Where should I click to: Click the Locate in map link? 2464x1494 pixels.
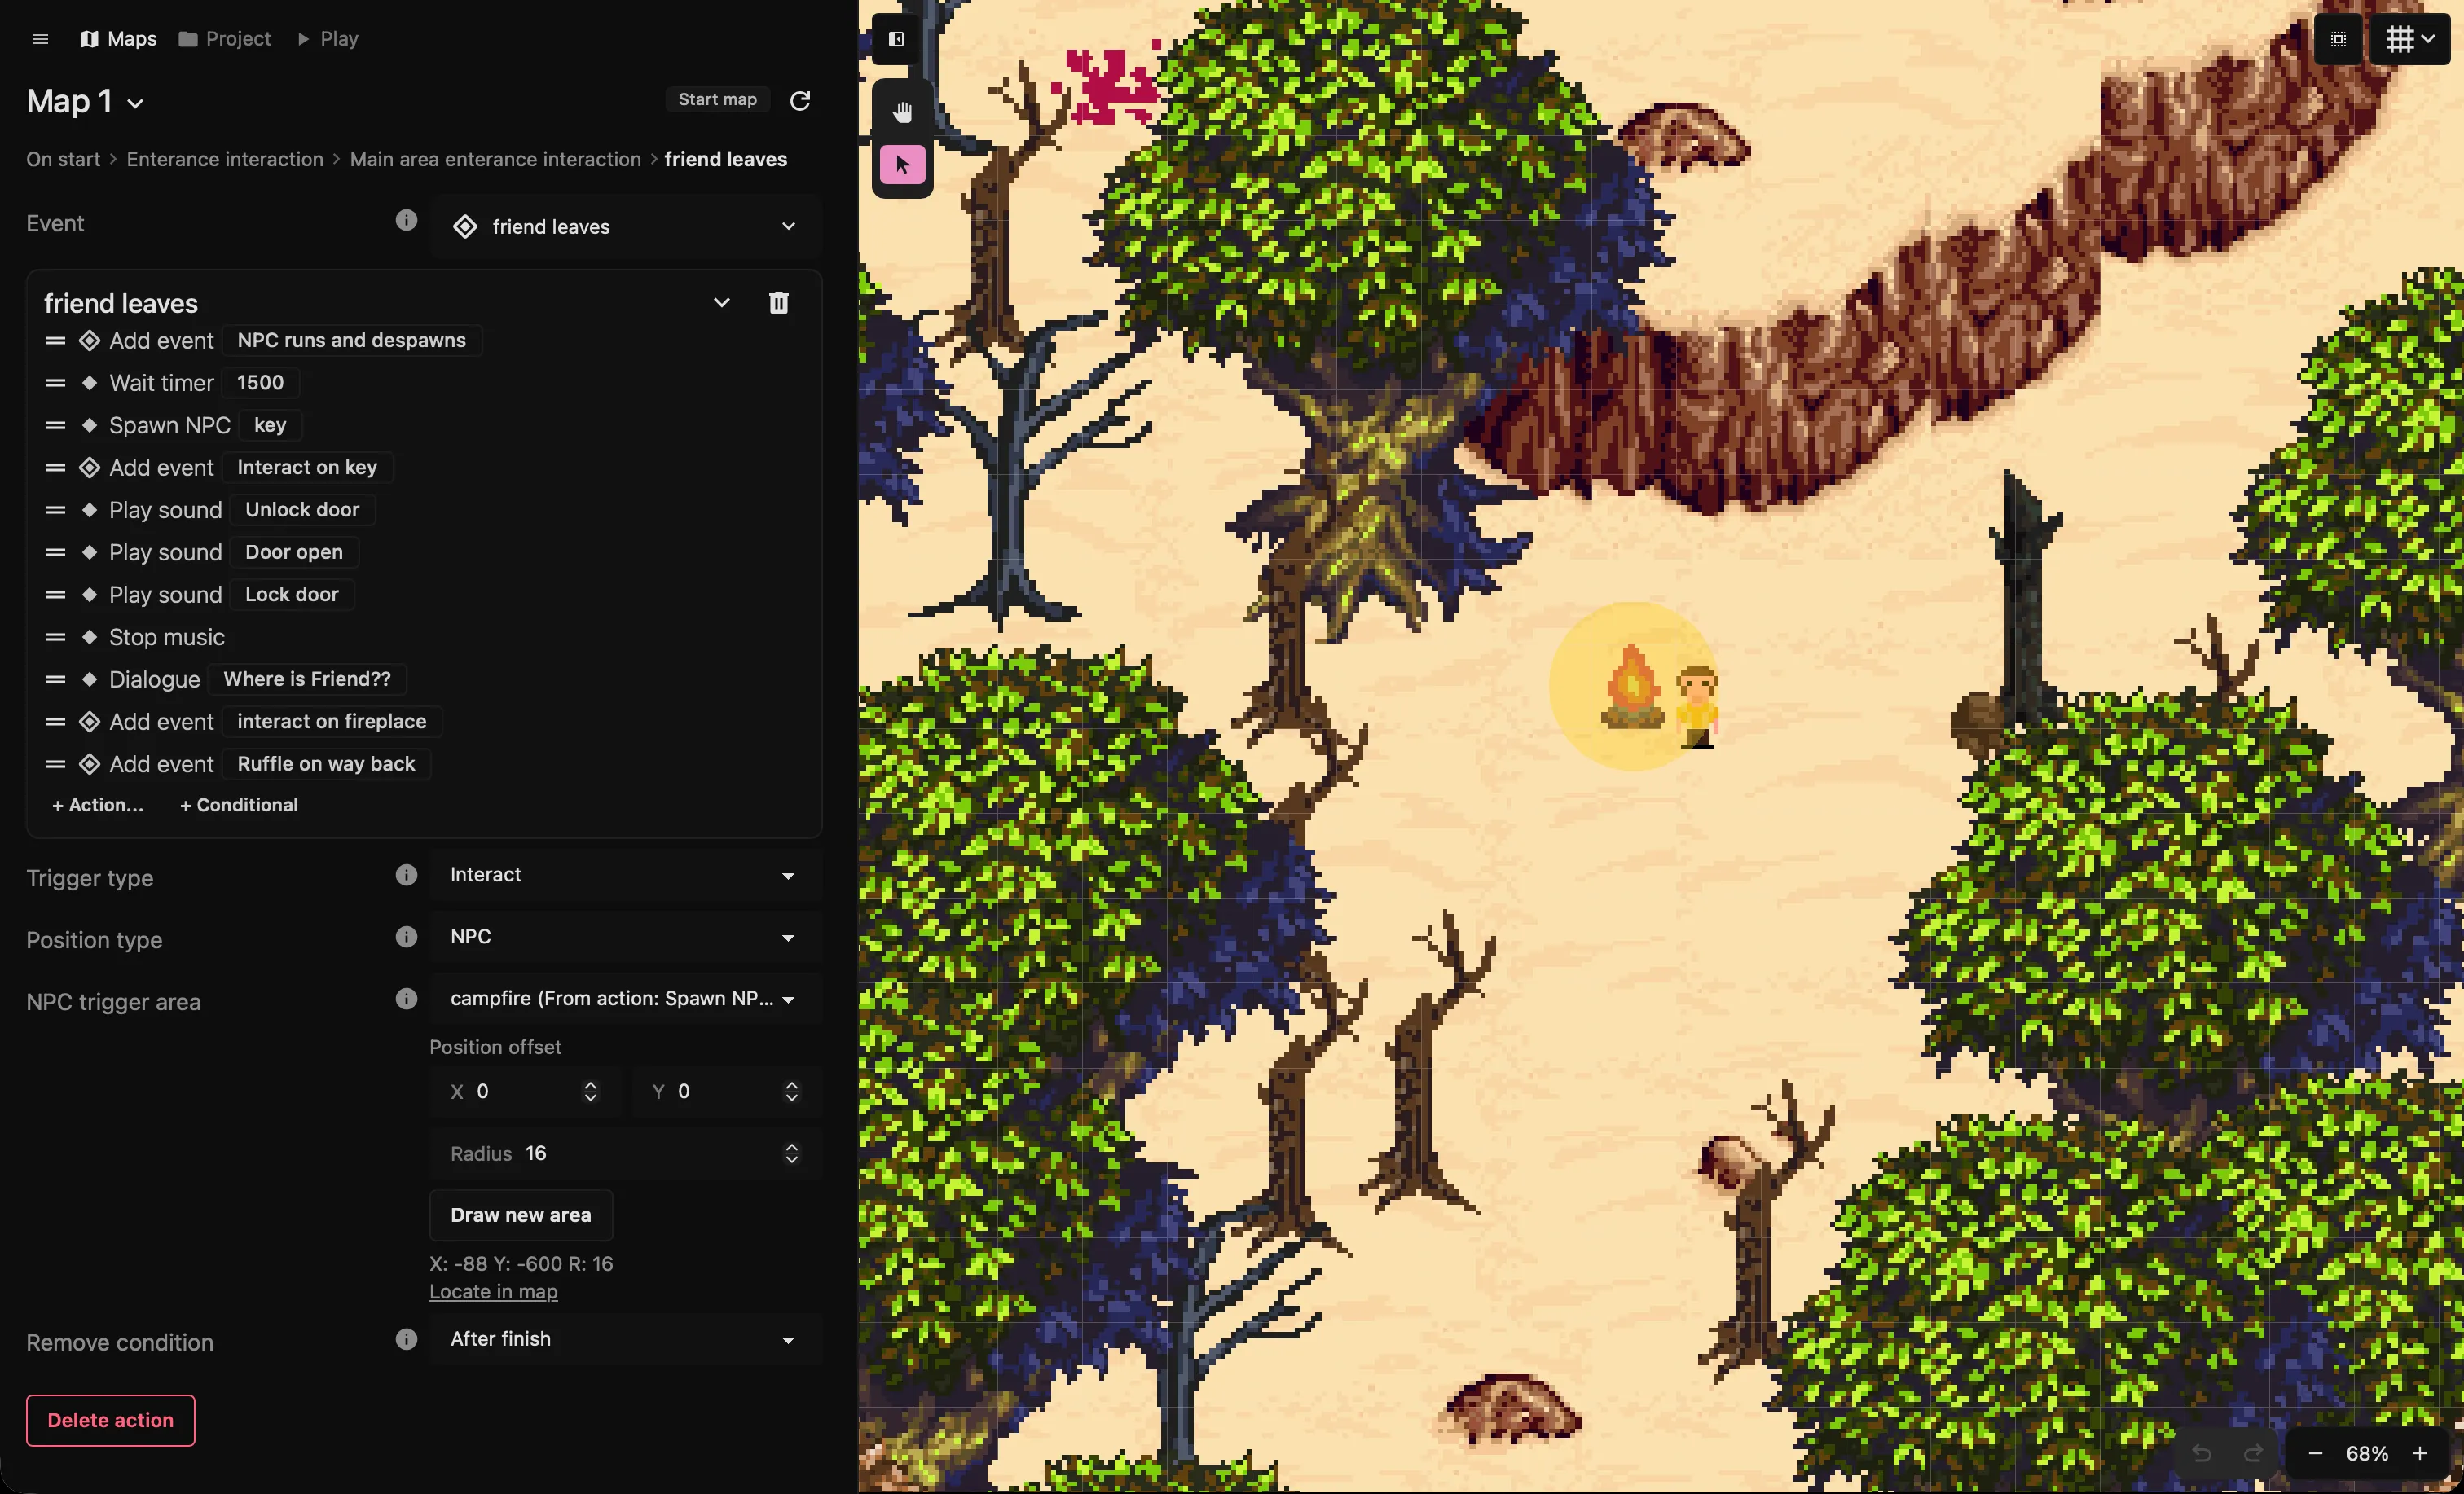(493, 1291)
